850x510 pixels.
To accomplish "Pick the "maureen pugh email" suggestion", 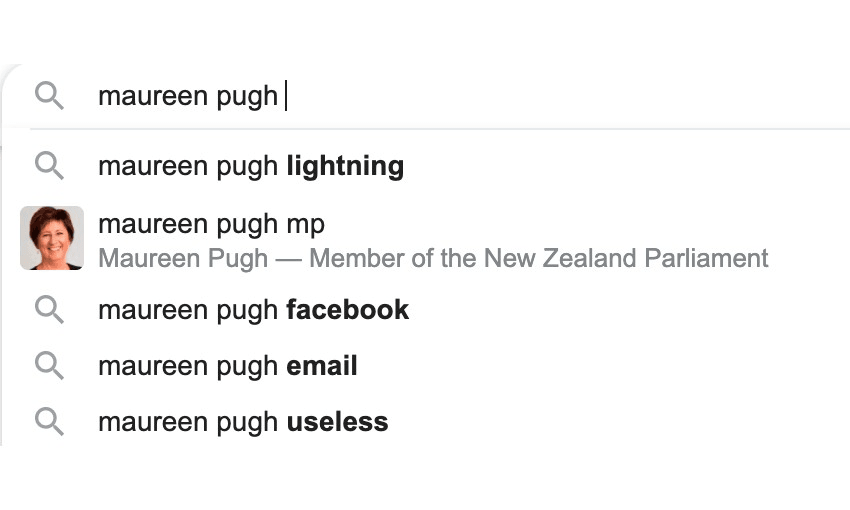I will click(227, 366).
